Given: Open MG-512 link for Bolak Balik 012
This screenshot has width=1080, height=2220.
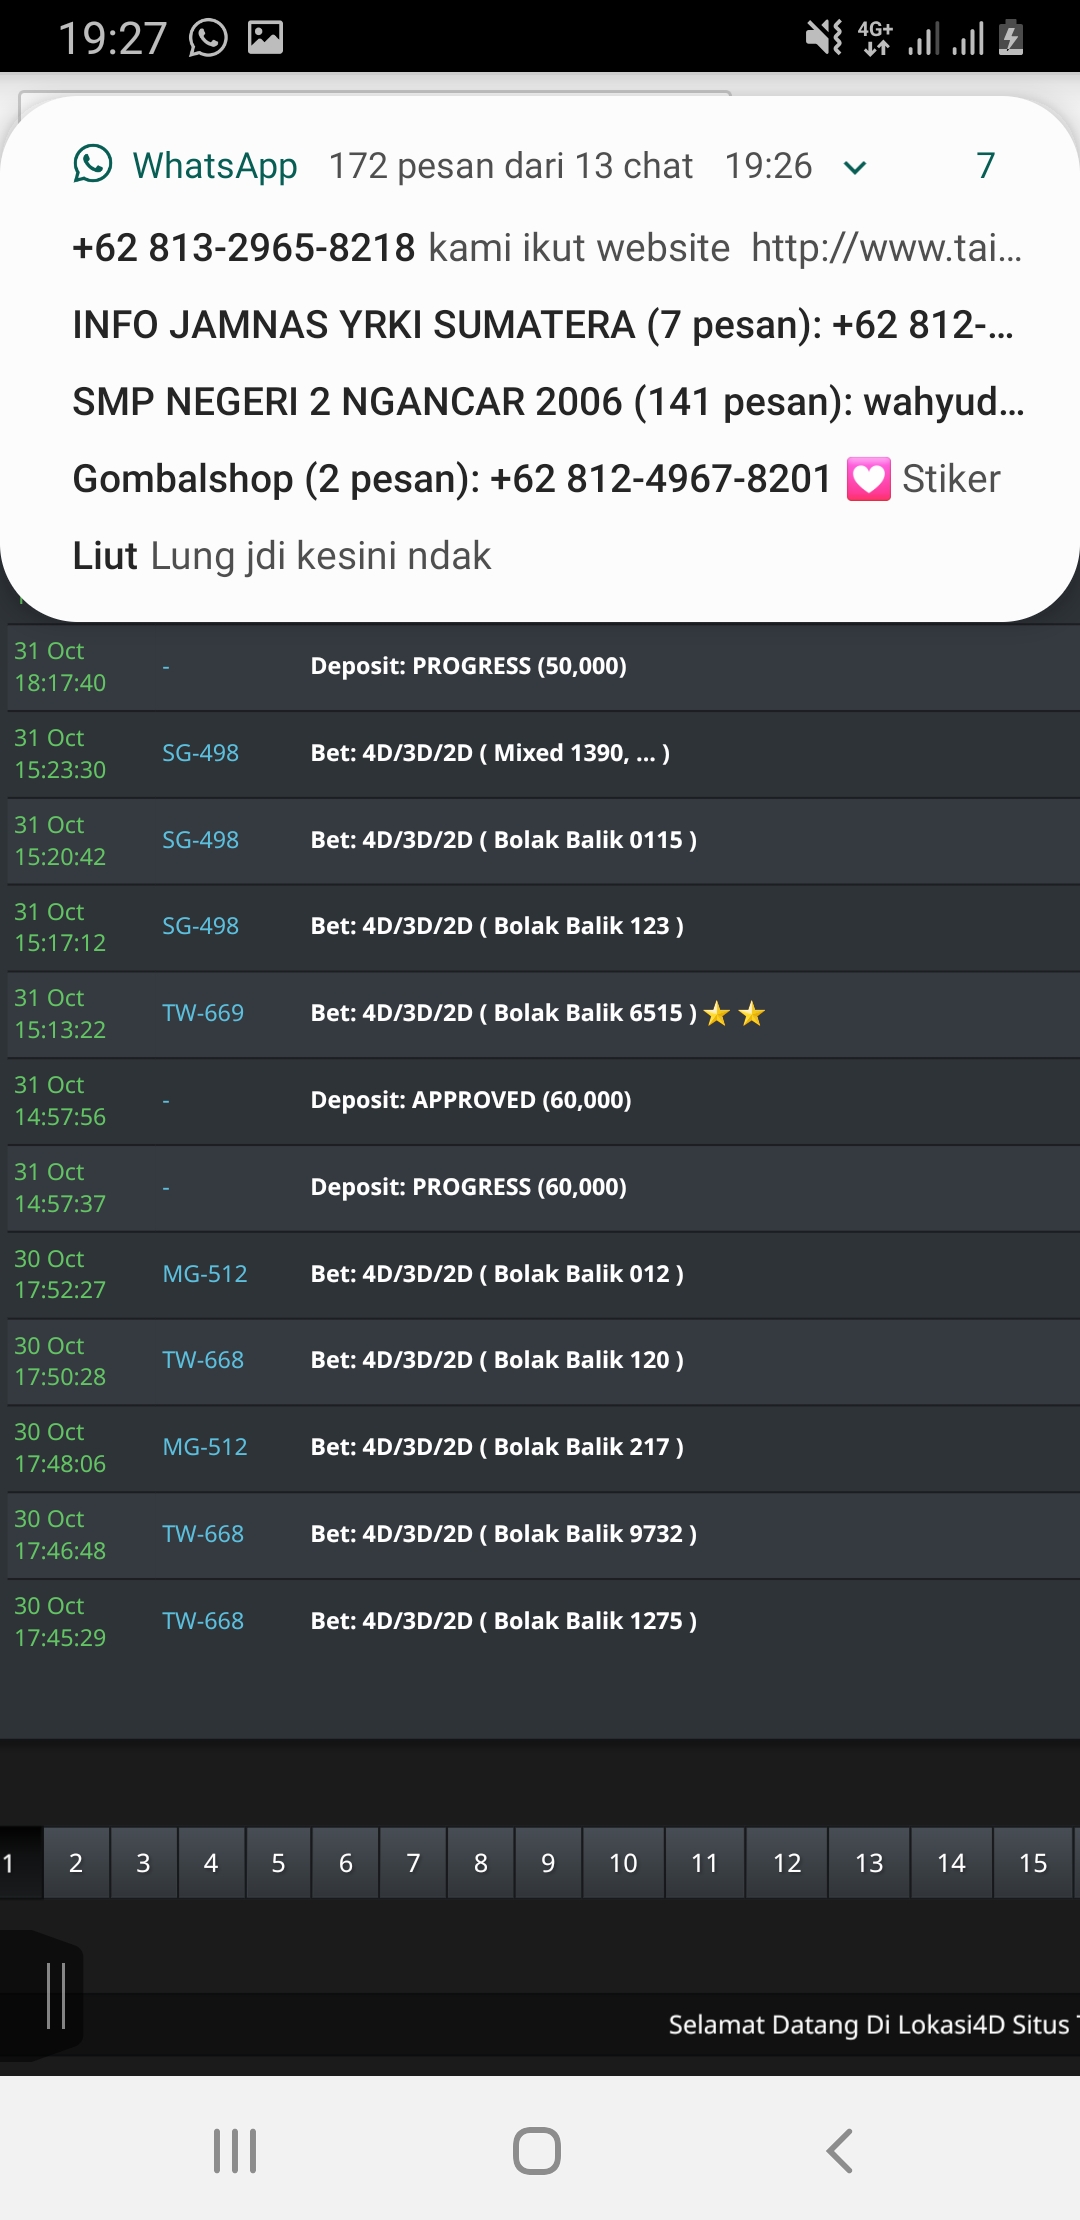Looking at the screenshot, I should coord(205,1274).
